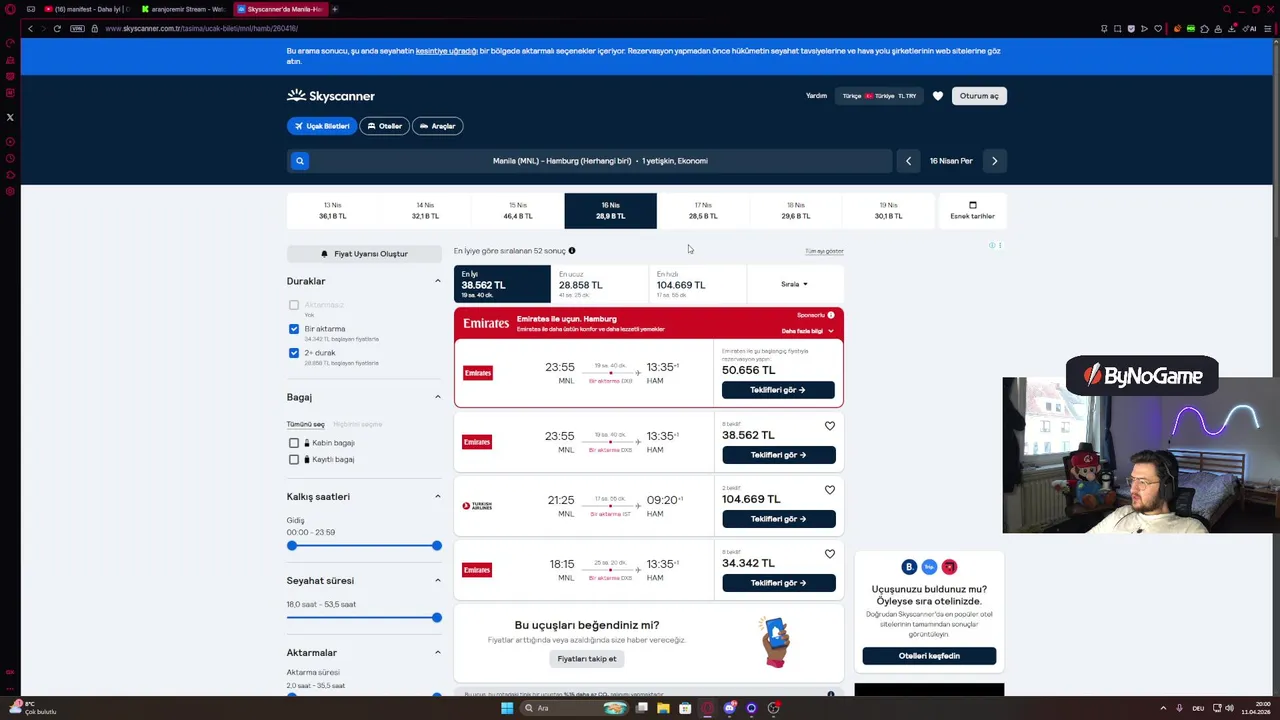Uncheck Bir aktarma checkbox
This screenshot has height=720, width=1280.
(x=294, y=329)
